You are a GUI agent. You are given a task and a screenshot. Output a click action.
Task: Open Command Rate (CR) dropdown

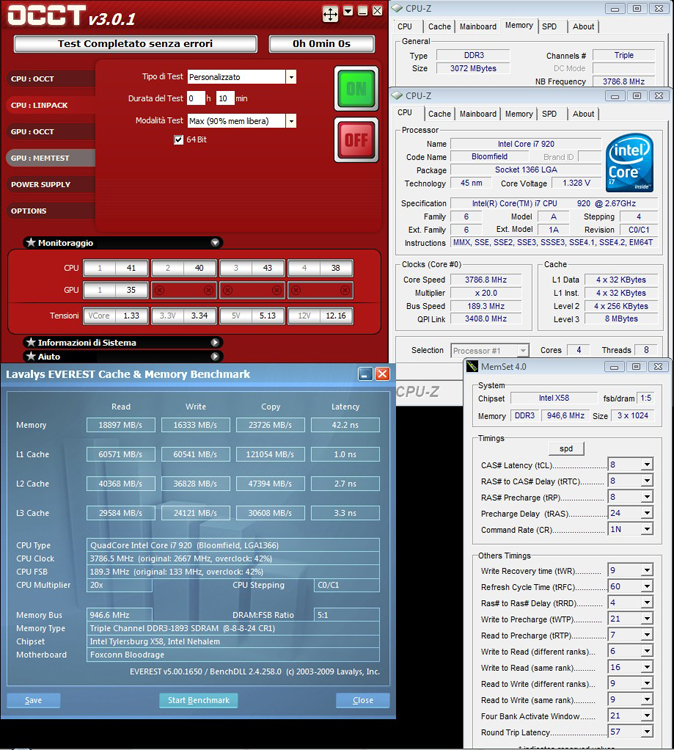[647, 529]
